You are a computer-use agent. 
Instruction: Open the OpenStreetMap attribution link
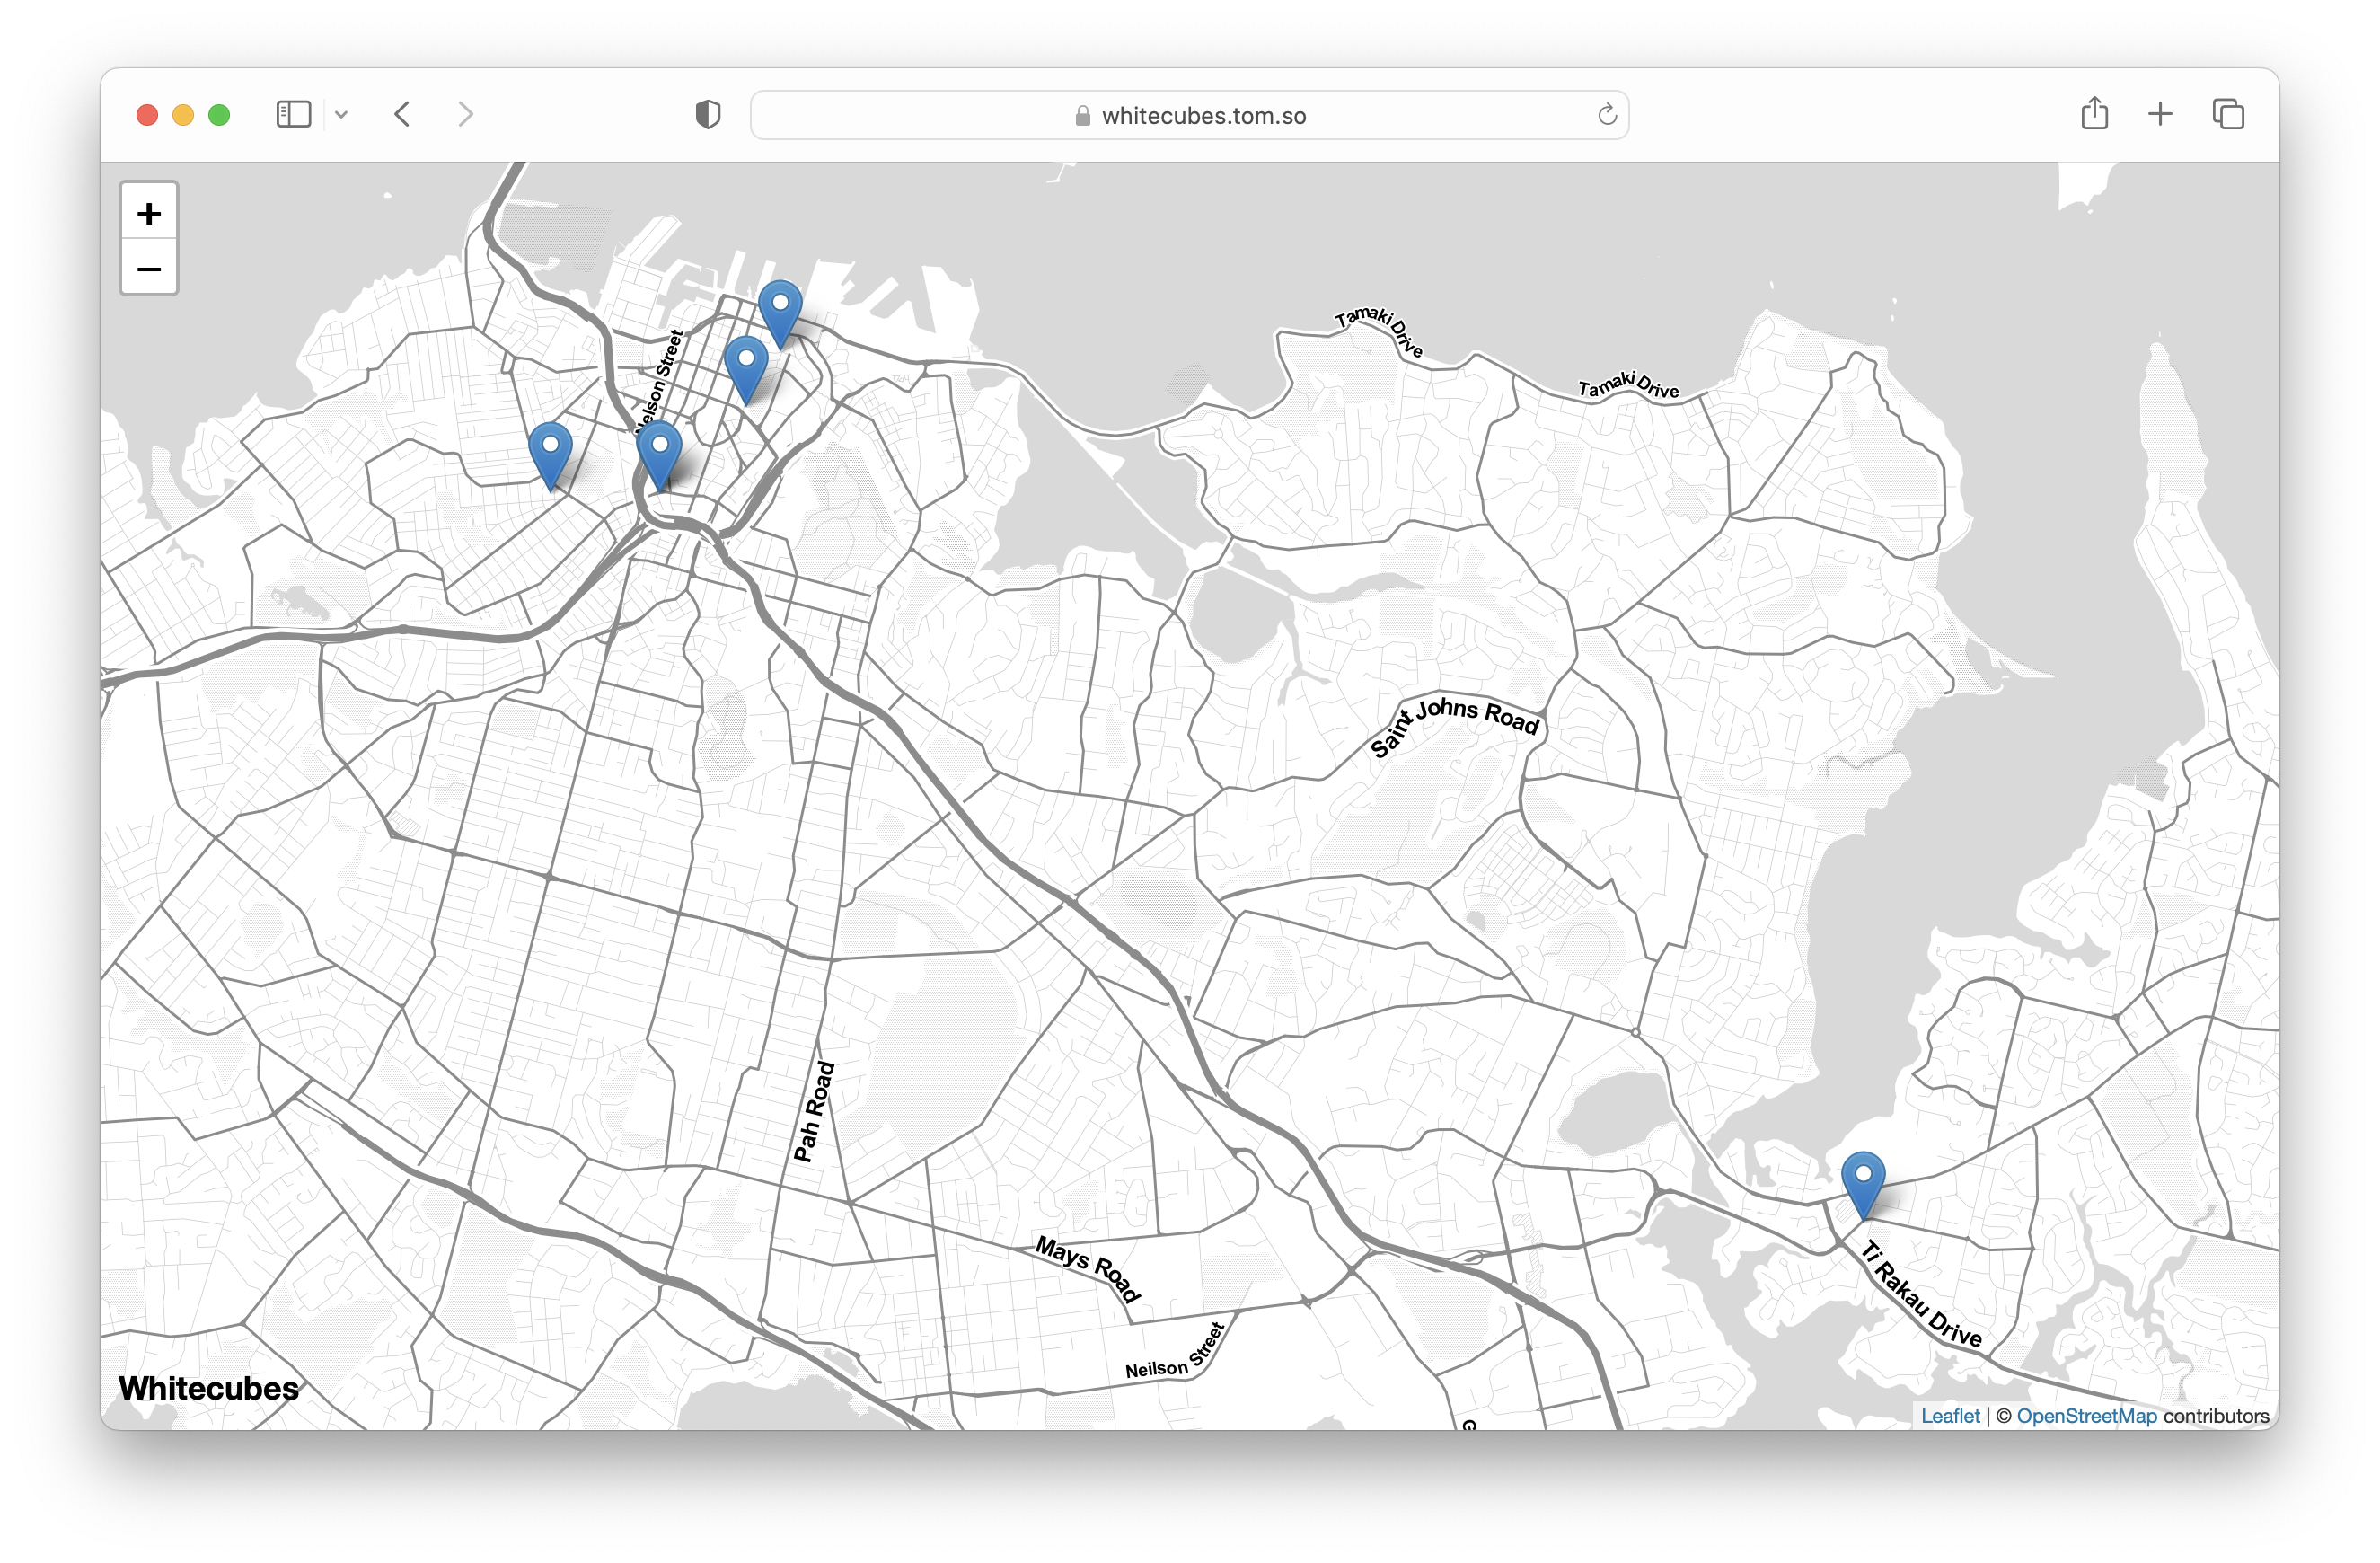coord(2086,1415)
